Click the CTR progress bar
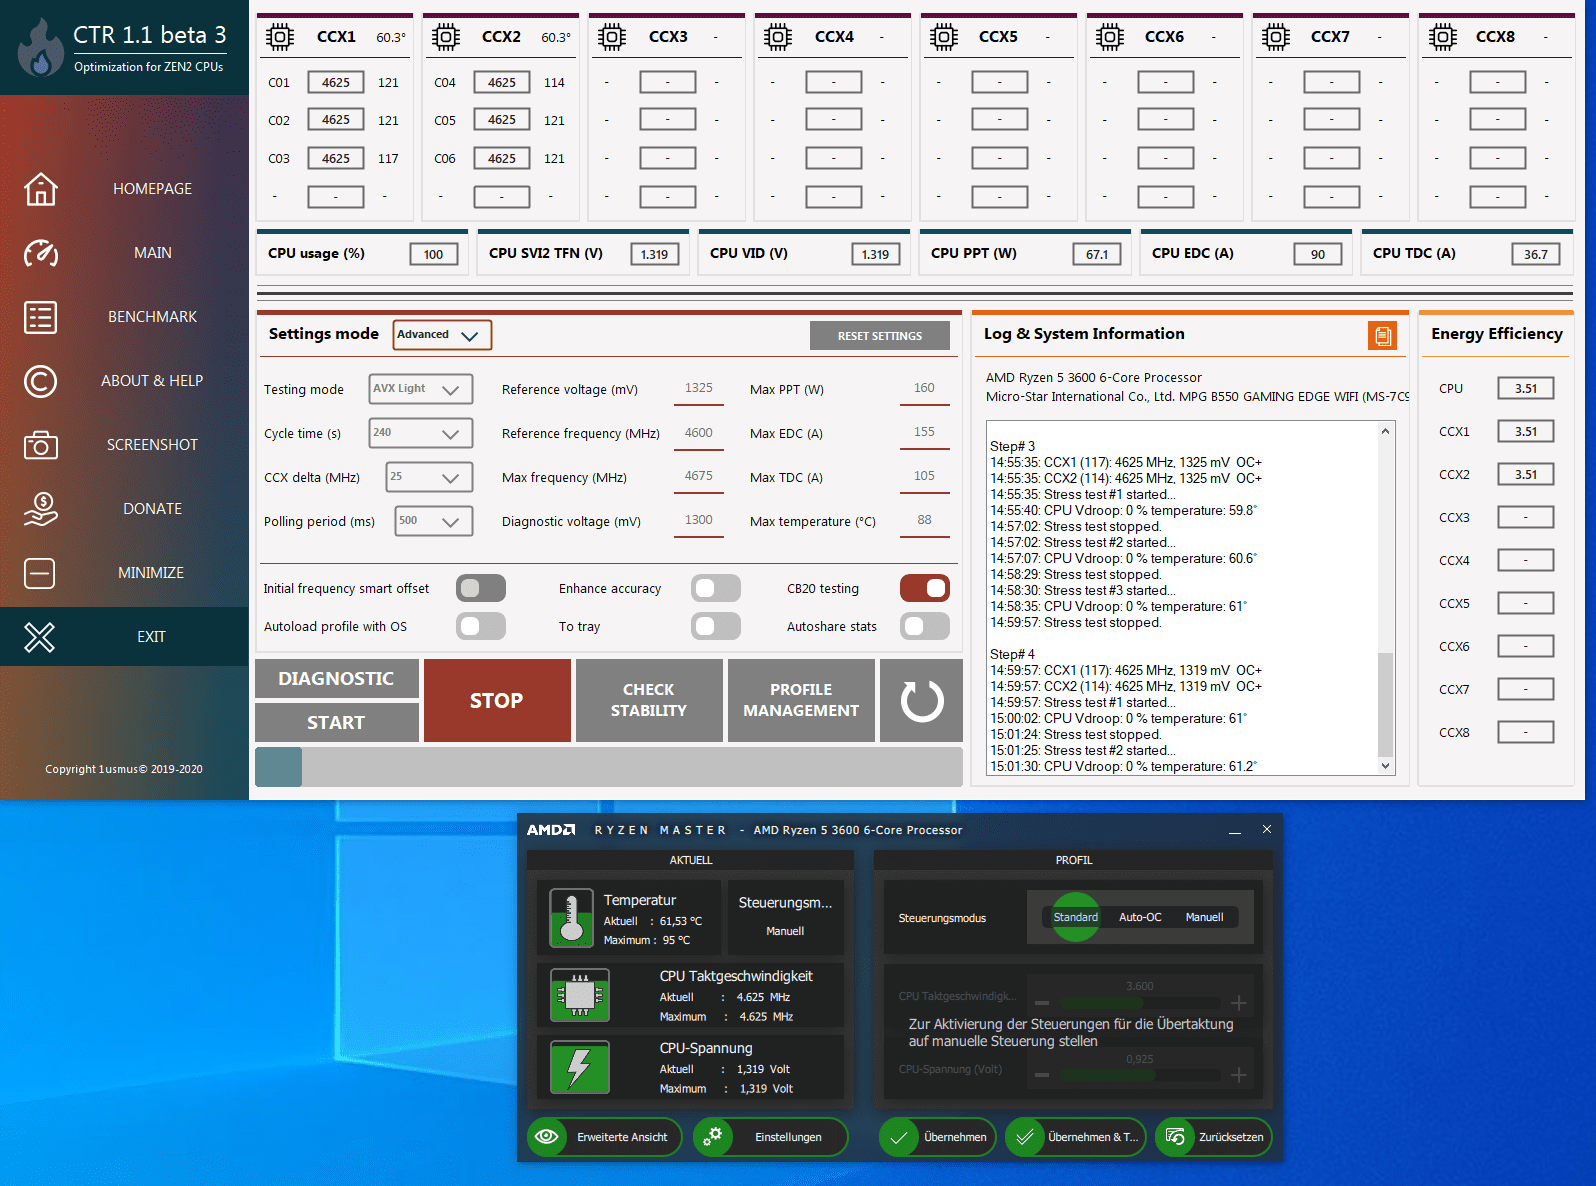The image size is (1596, 1186). point(608,767)
